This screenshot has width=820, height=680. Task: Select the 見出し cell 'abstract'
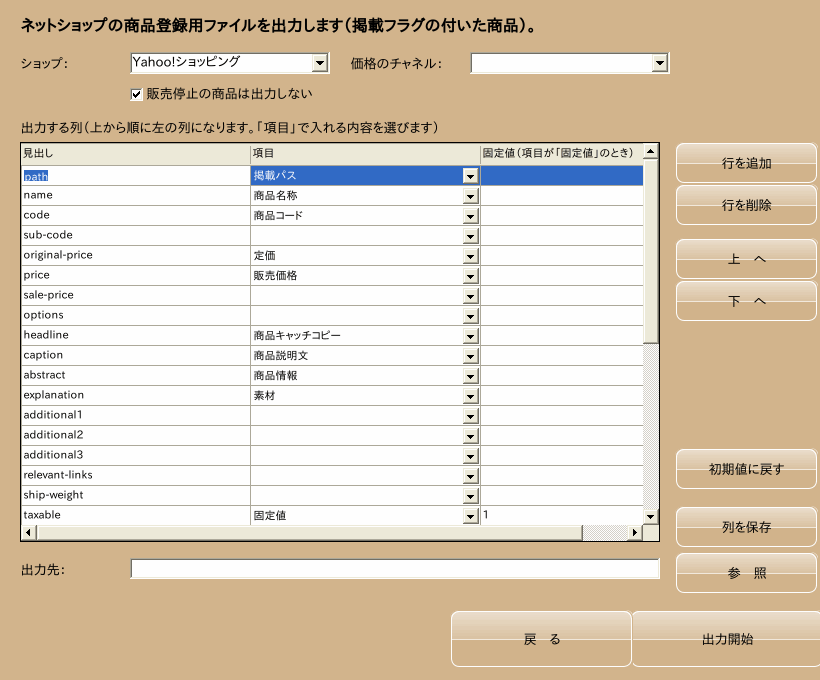click(x=136, y=376)
